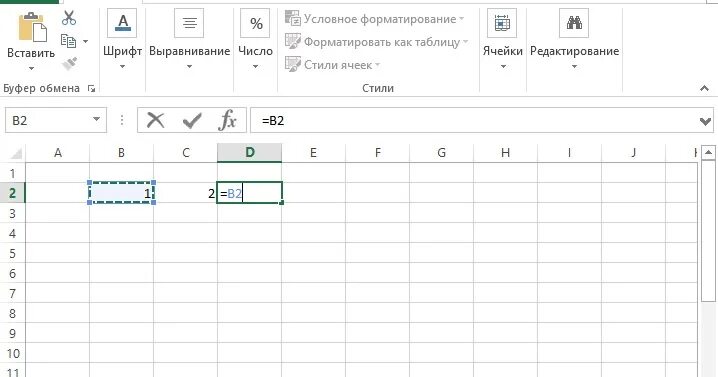Select row 8 header
The image size is (718, 377).
[12, 313]
